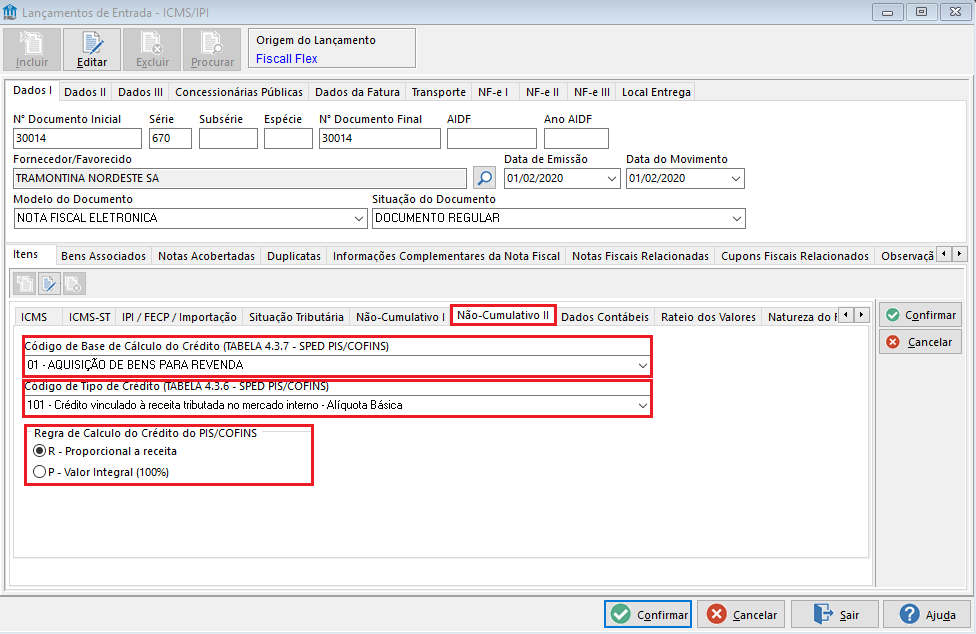976x634 pixels.
Task: Switch to Bens Associados tab
Action: point(103,256)
